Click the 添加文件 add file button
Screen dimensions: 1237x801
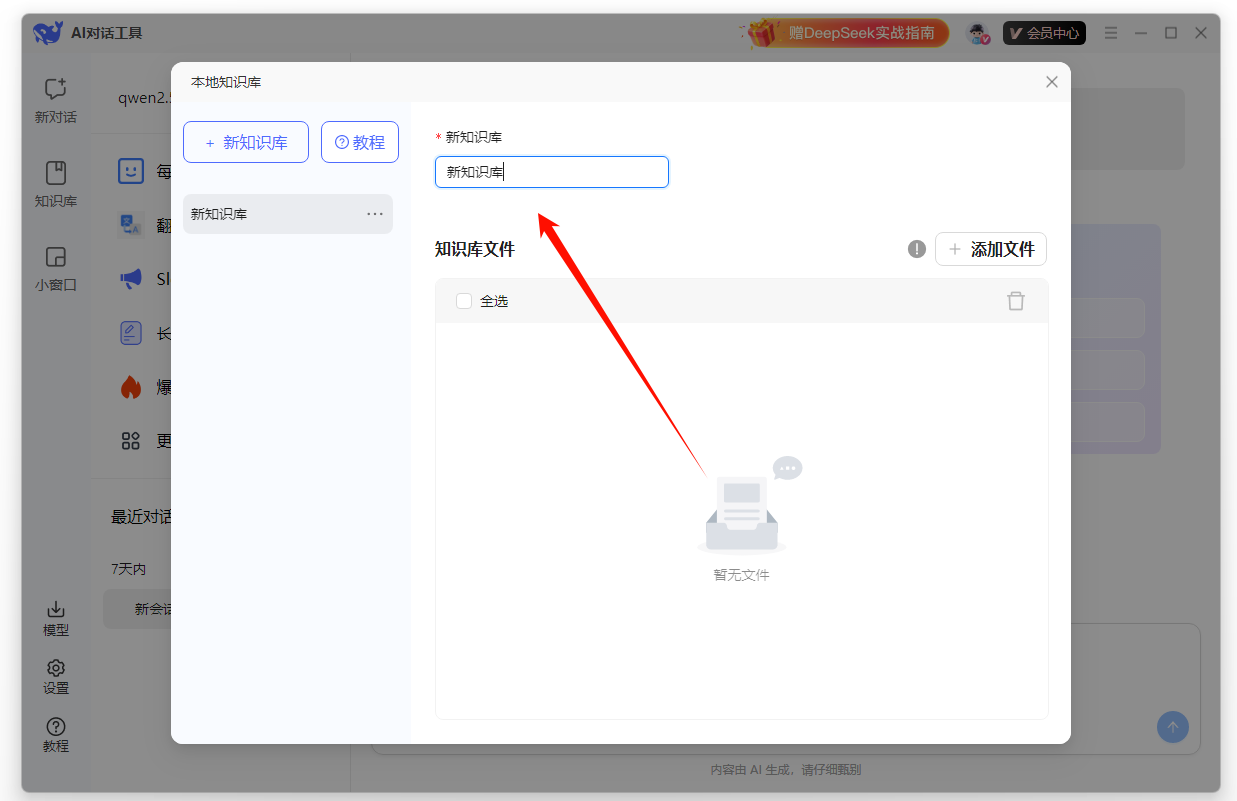991,249
